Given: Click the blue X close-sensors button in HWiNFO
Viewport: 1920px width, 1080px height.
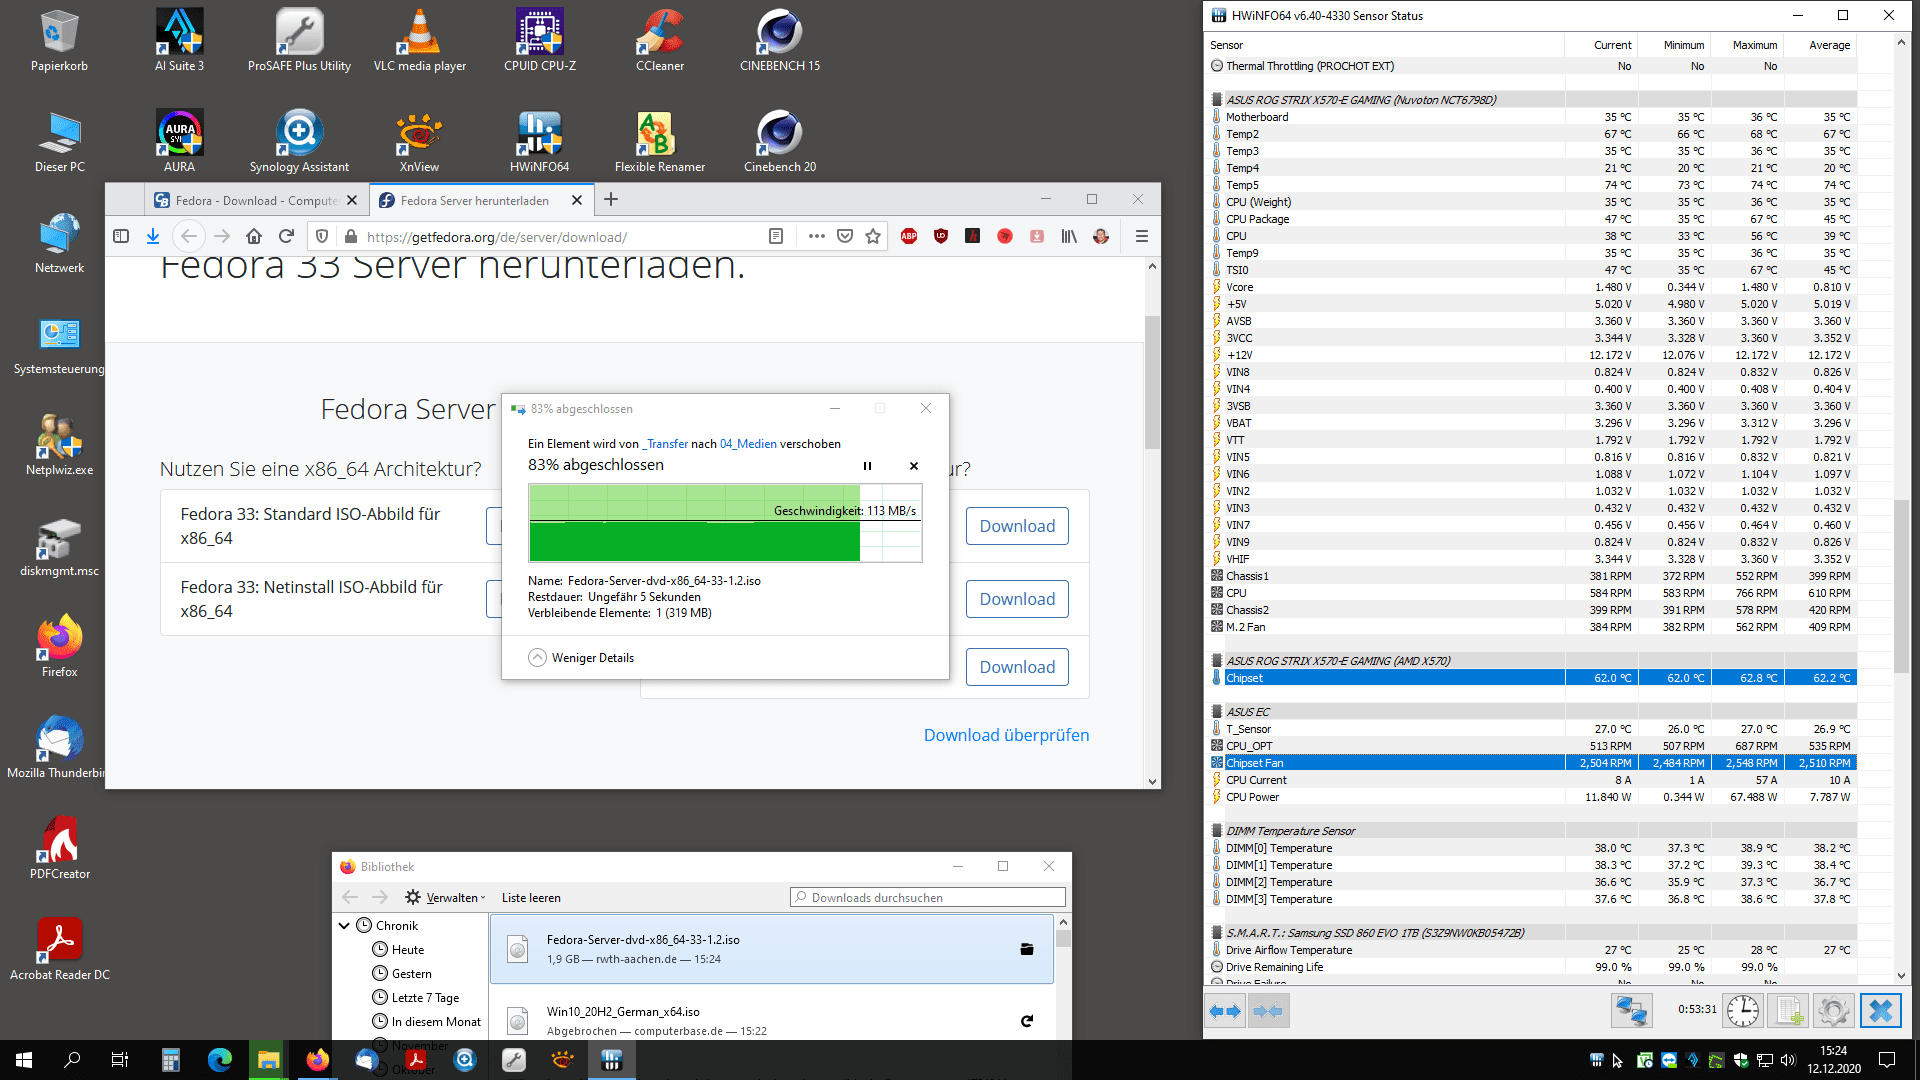Looking at the screenshot, I should click(1880, 1011).
